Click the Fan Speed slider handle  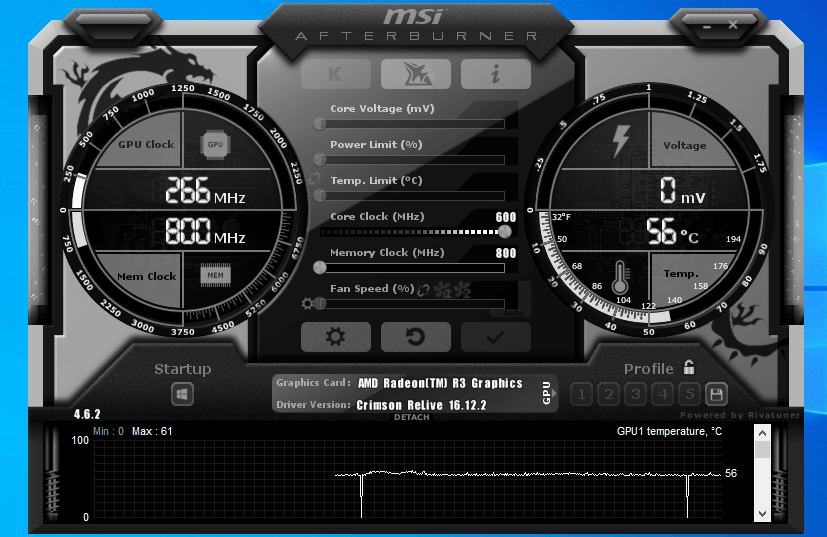(320, 304)
